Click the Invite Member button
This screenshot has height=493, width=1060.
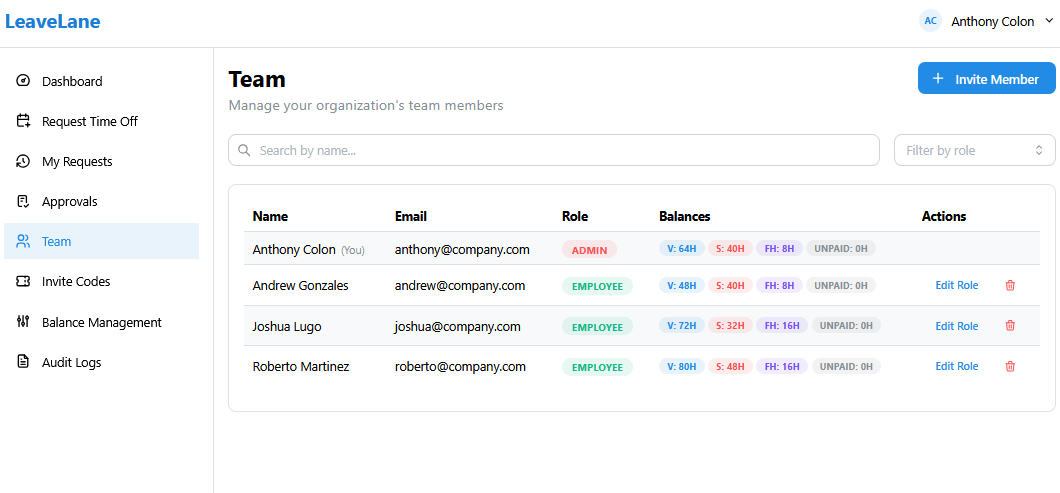click(986, 78)
